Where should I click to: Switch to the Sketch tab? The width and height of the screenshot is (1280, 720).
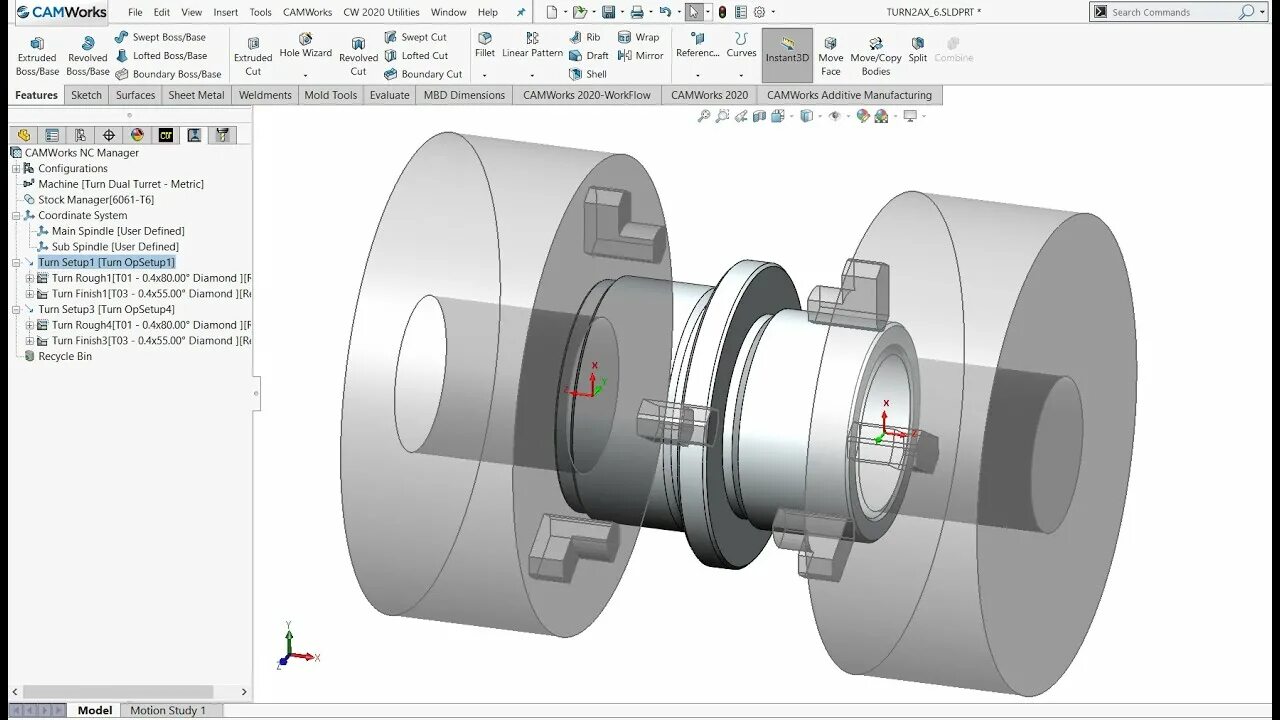[x=86, y=95]
